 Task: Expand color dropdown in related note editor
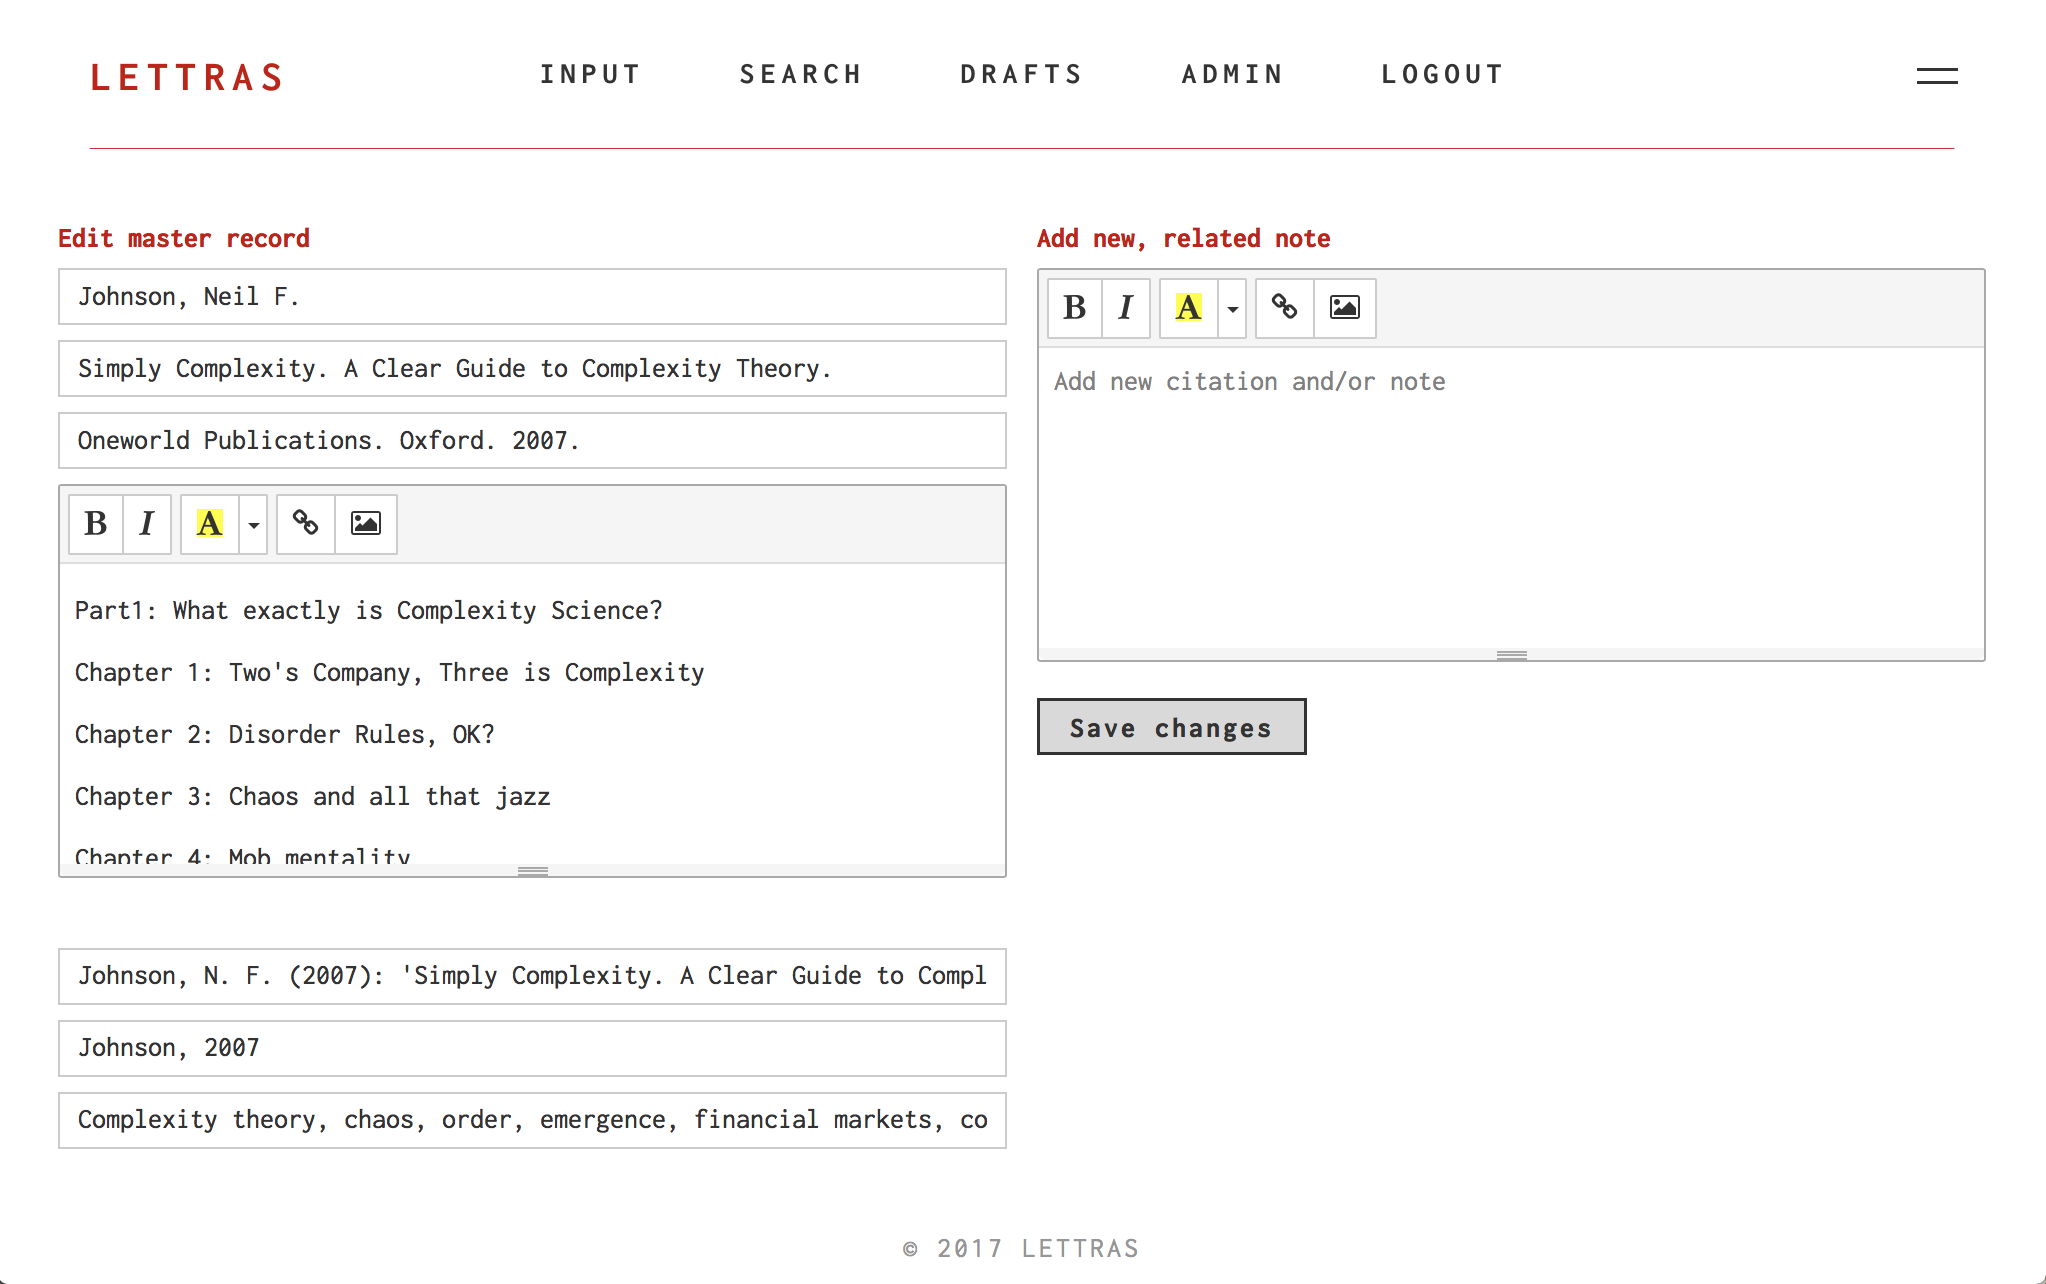(x=1233, y=308)
